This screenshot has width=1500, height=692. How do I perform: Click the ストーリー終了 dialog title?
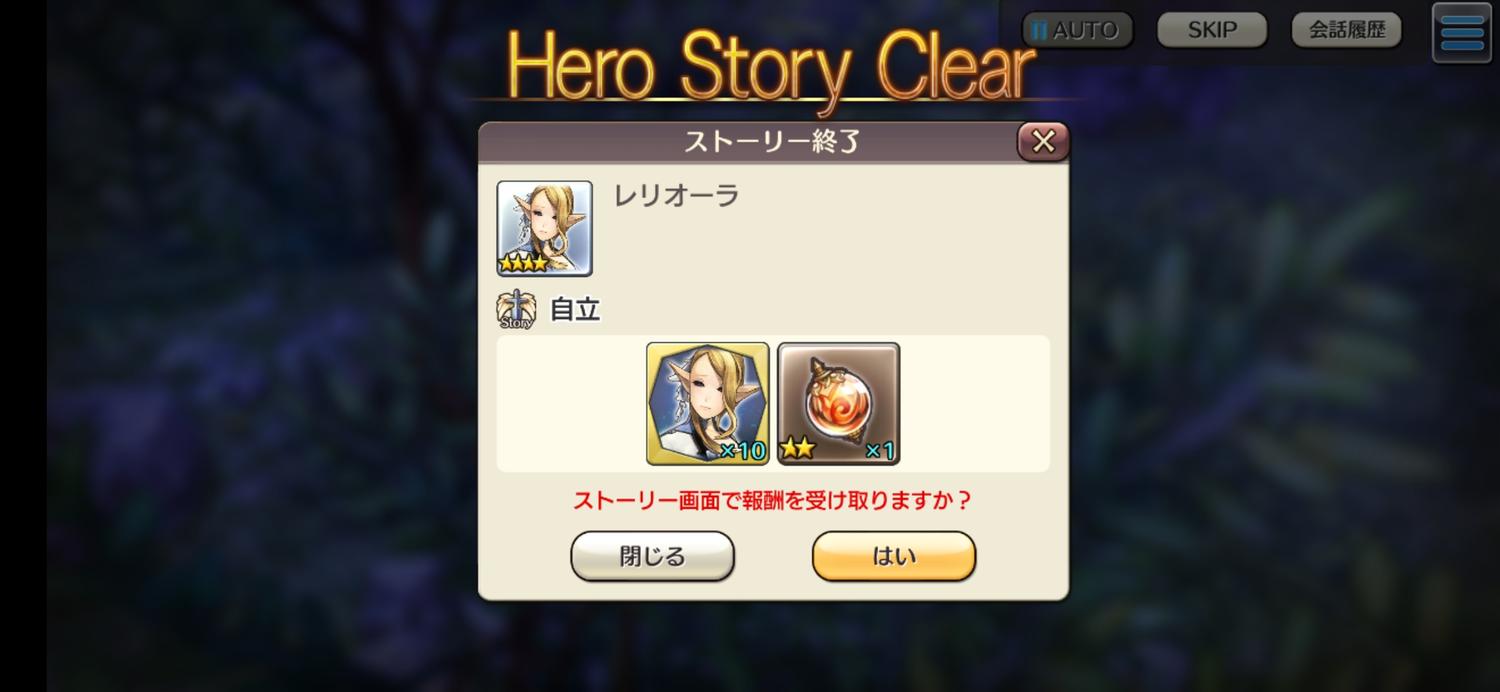pos(772,142)
